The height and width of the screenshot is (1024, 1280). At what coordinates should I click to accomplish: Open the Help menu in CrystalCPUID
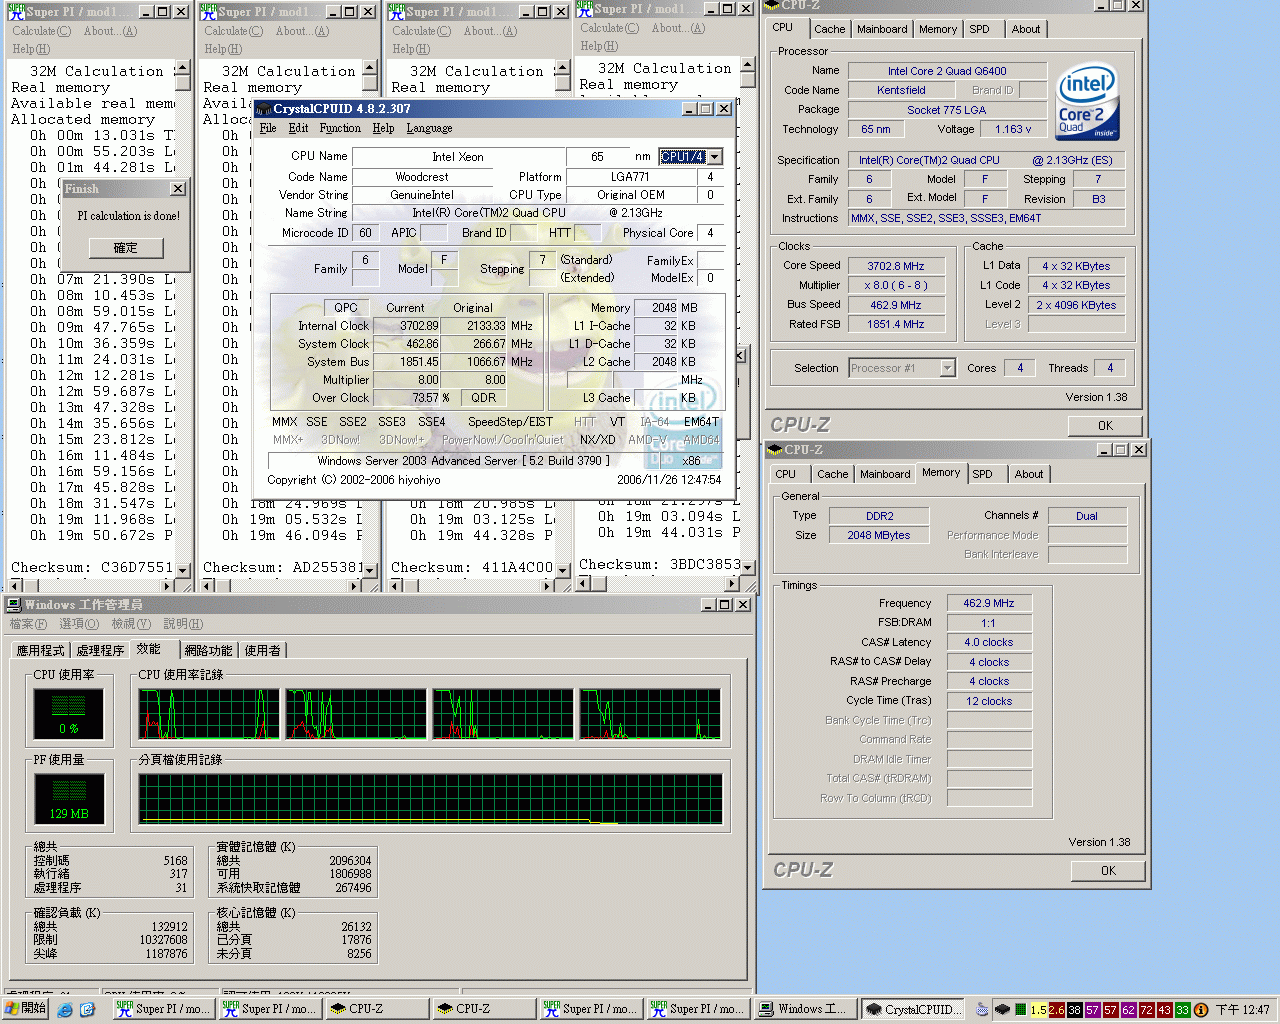pyautogui.click(x=383, y=128)
